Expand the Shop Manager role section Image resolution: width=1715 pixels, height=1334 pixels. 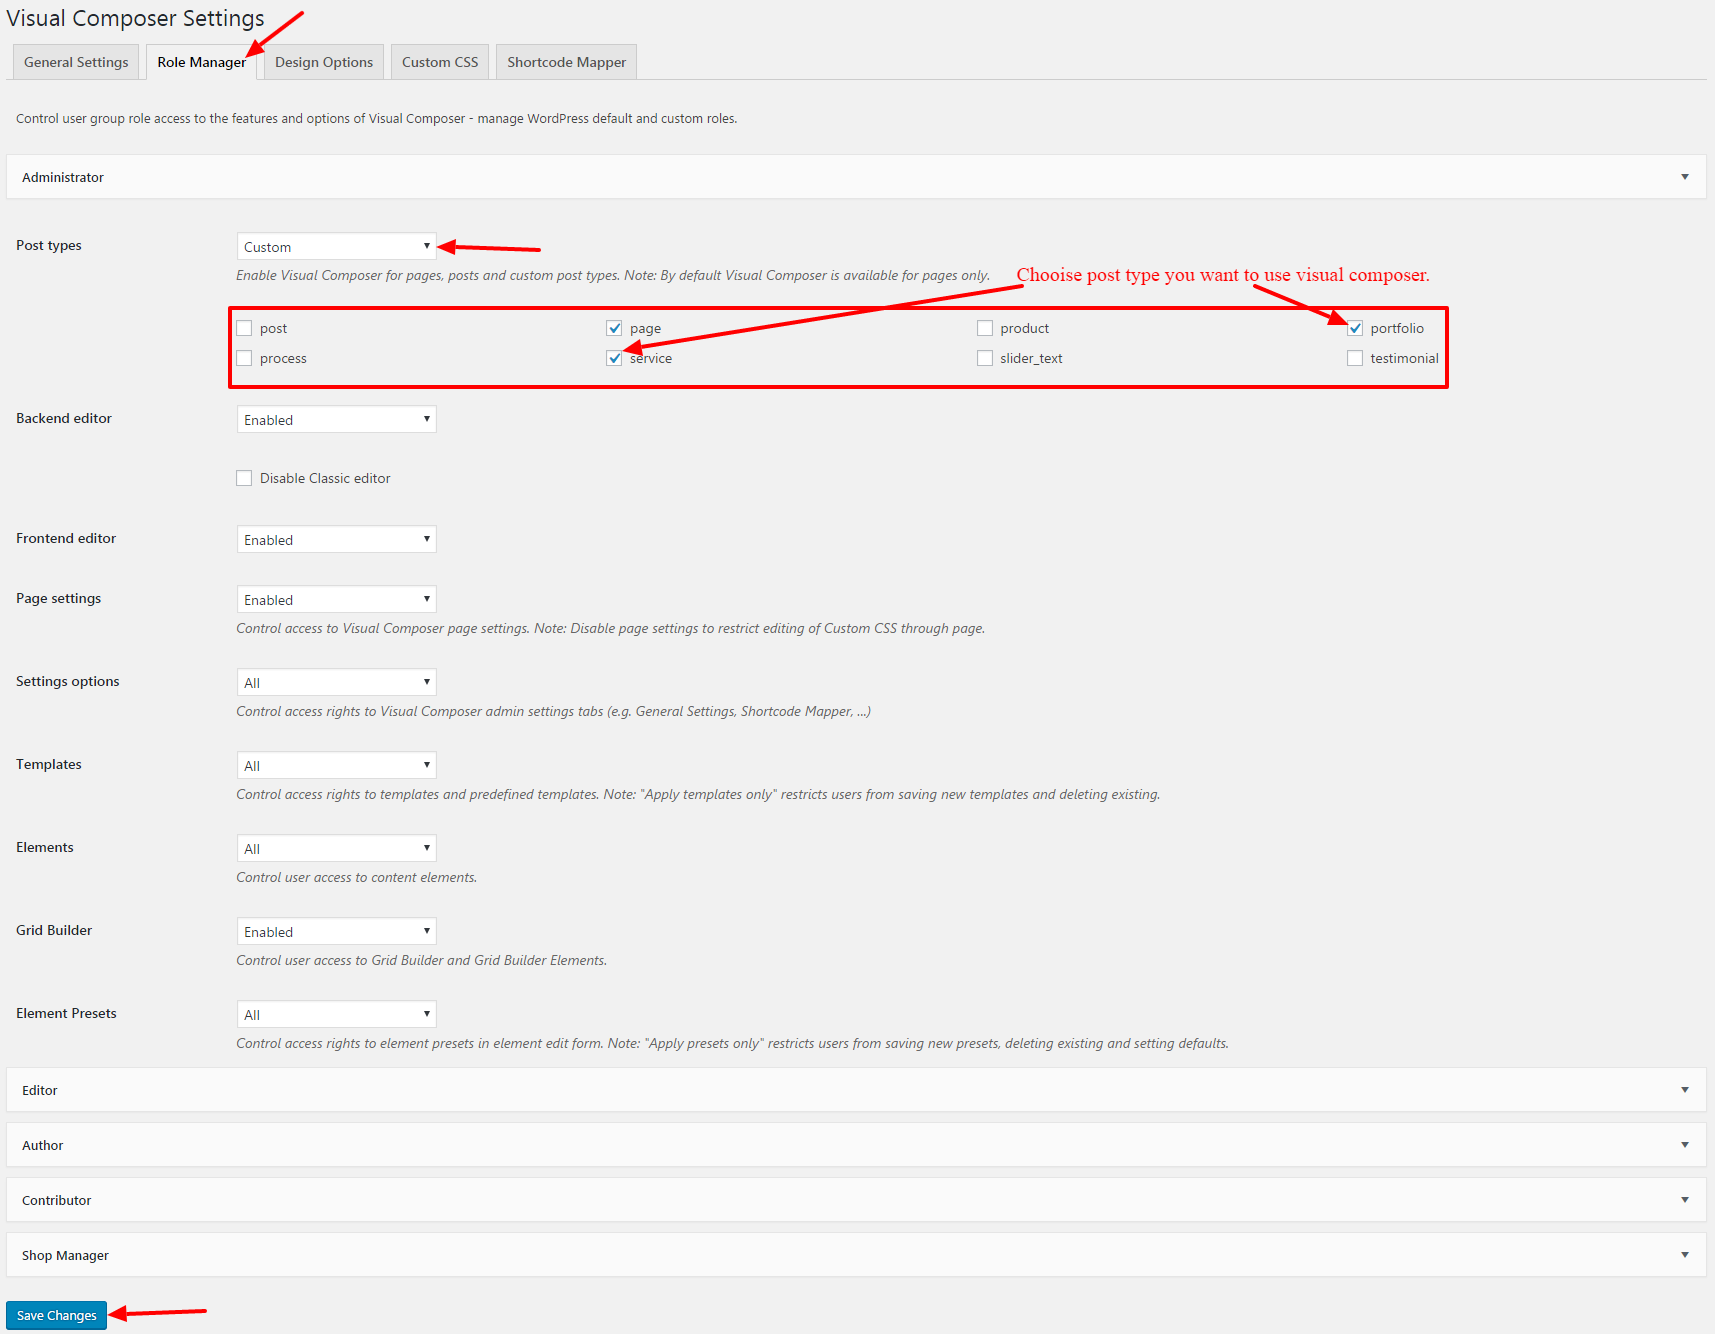856,1255
